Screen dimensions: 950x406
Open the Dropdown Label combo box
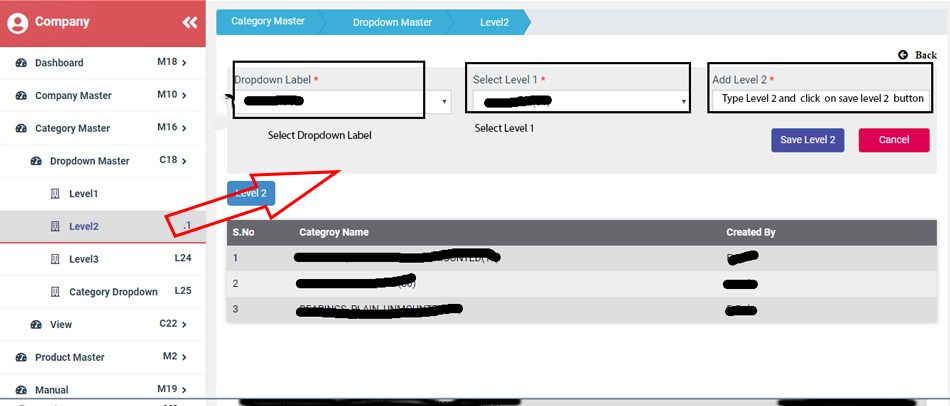tap(342, 102)
